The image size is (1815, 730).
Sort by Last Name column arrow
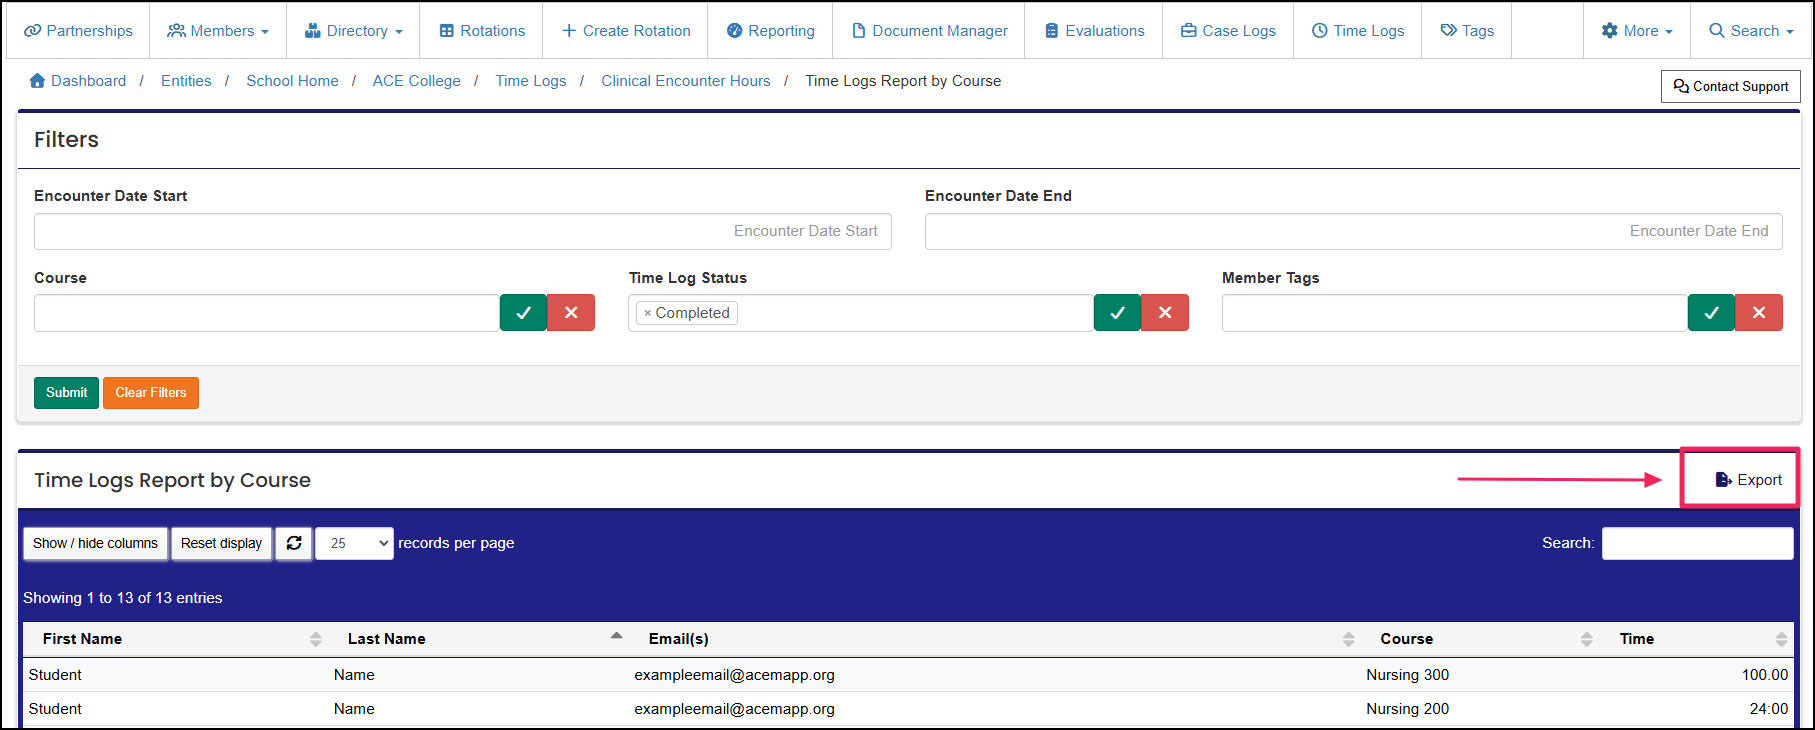click(x=617, y=636)
